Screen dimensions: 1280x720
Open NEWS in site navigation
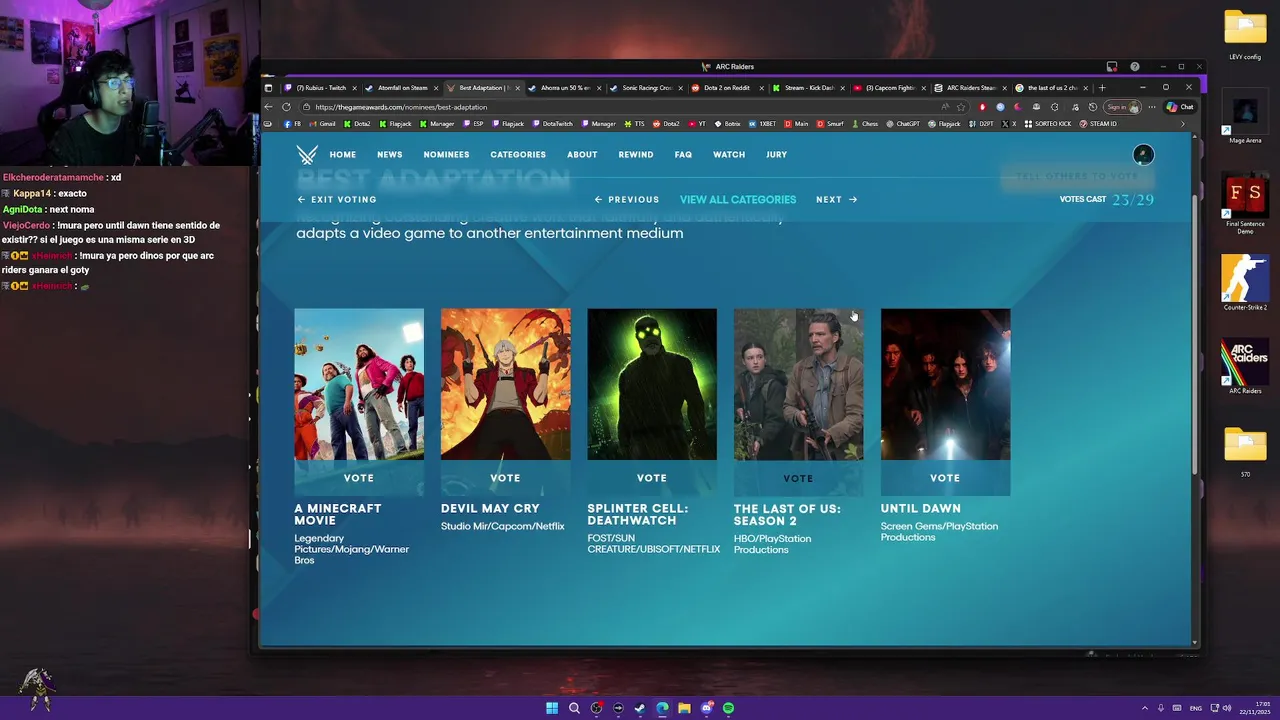[x=390, y=155]
